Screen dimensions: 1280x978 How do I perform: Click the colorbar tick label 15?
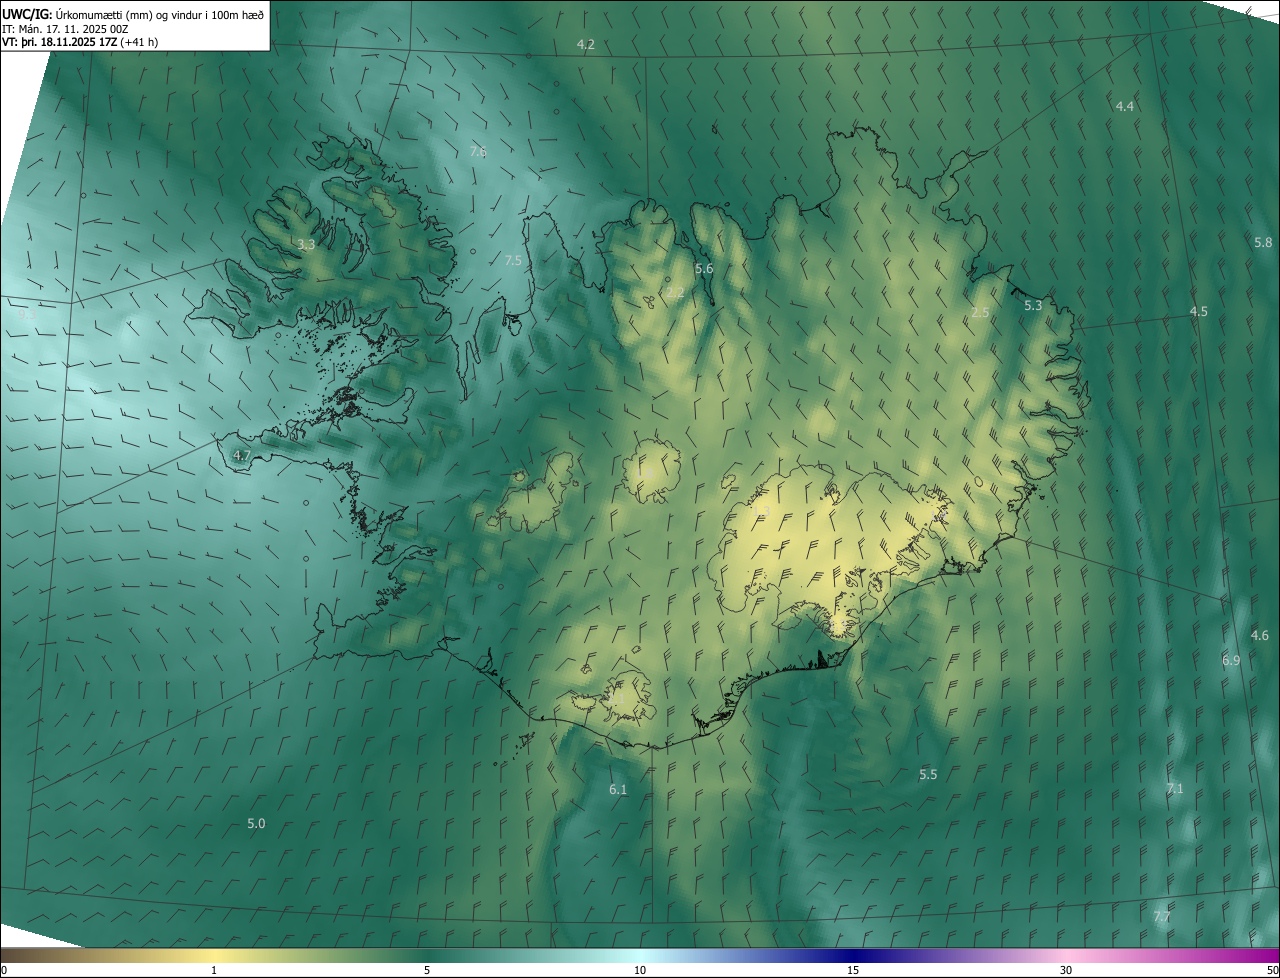[x=853, y=971]
